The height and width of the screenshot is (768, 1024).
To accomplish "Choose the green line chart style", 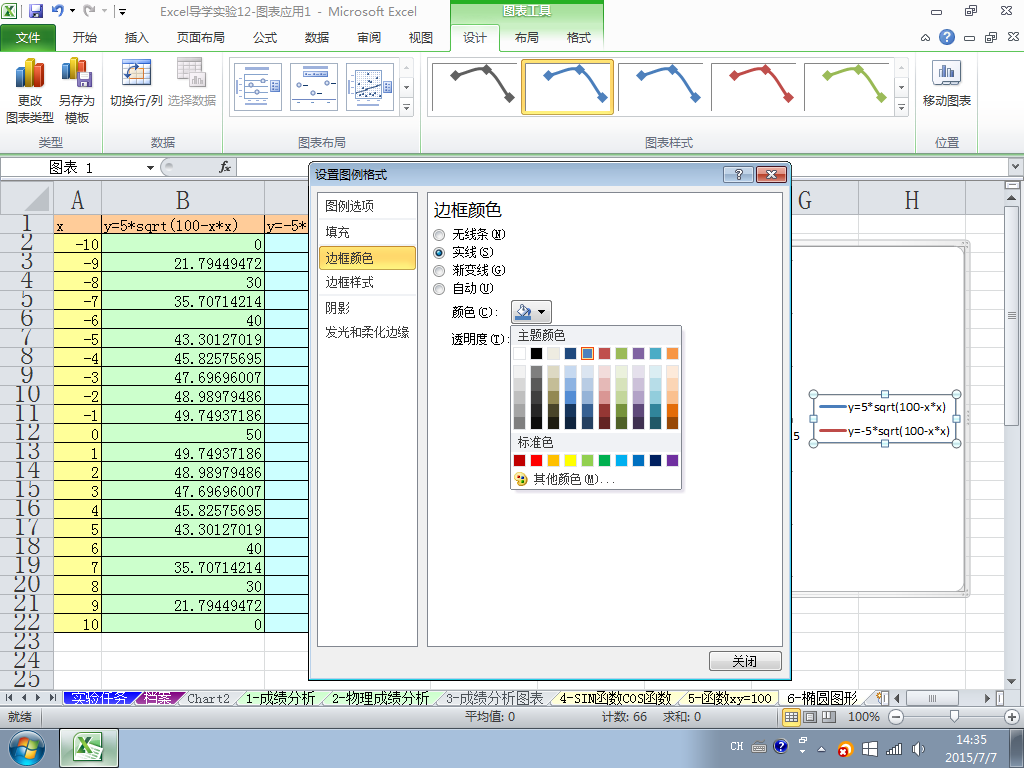I will (x=848, y=87).
